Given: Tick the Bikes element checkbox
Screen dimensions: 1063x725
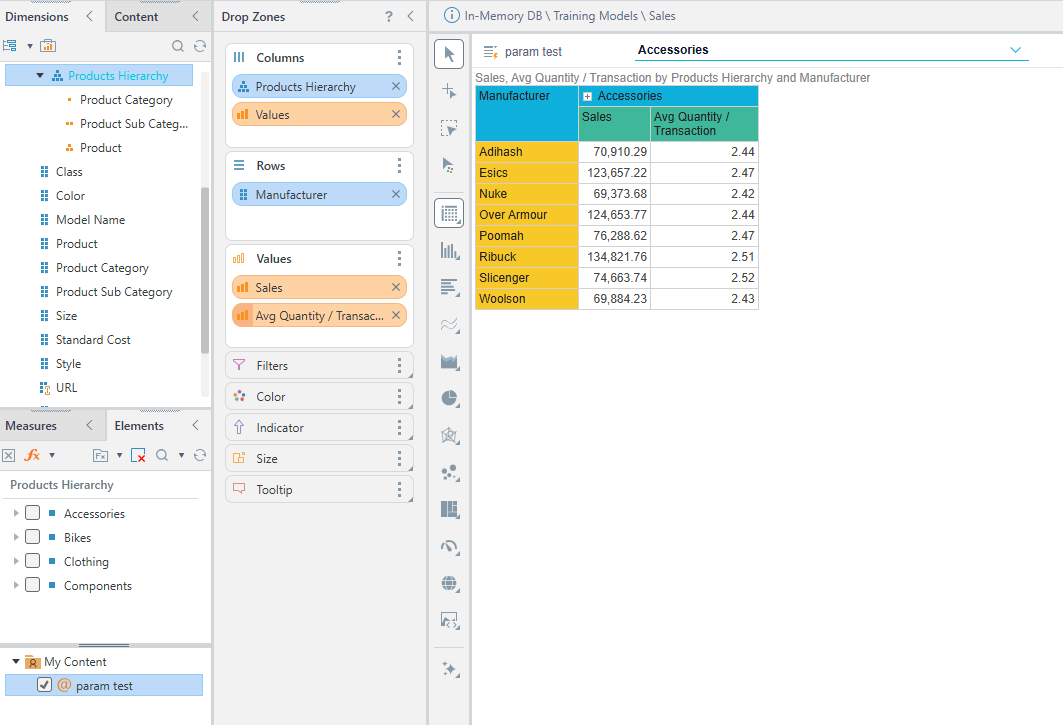Looking at the screenshot, I should 33,537.
